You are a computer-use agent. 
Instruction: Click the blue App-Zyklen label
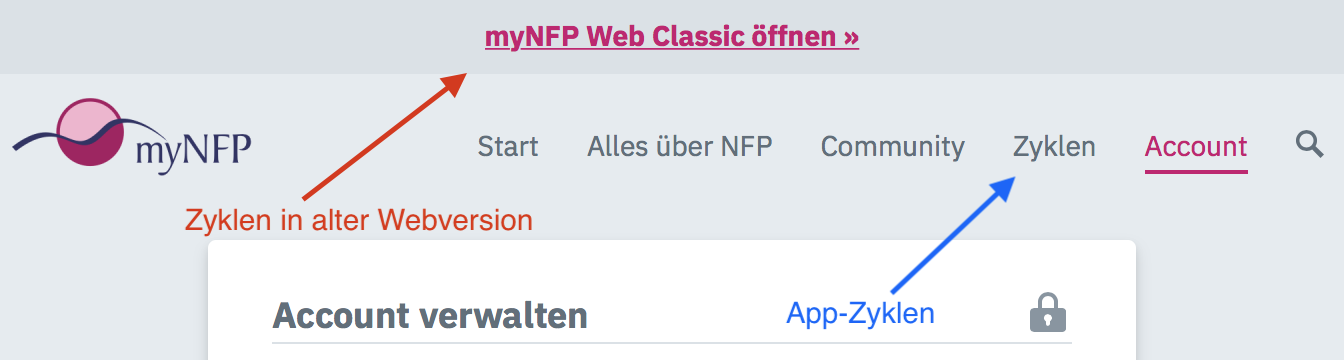[861, 314]
